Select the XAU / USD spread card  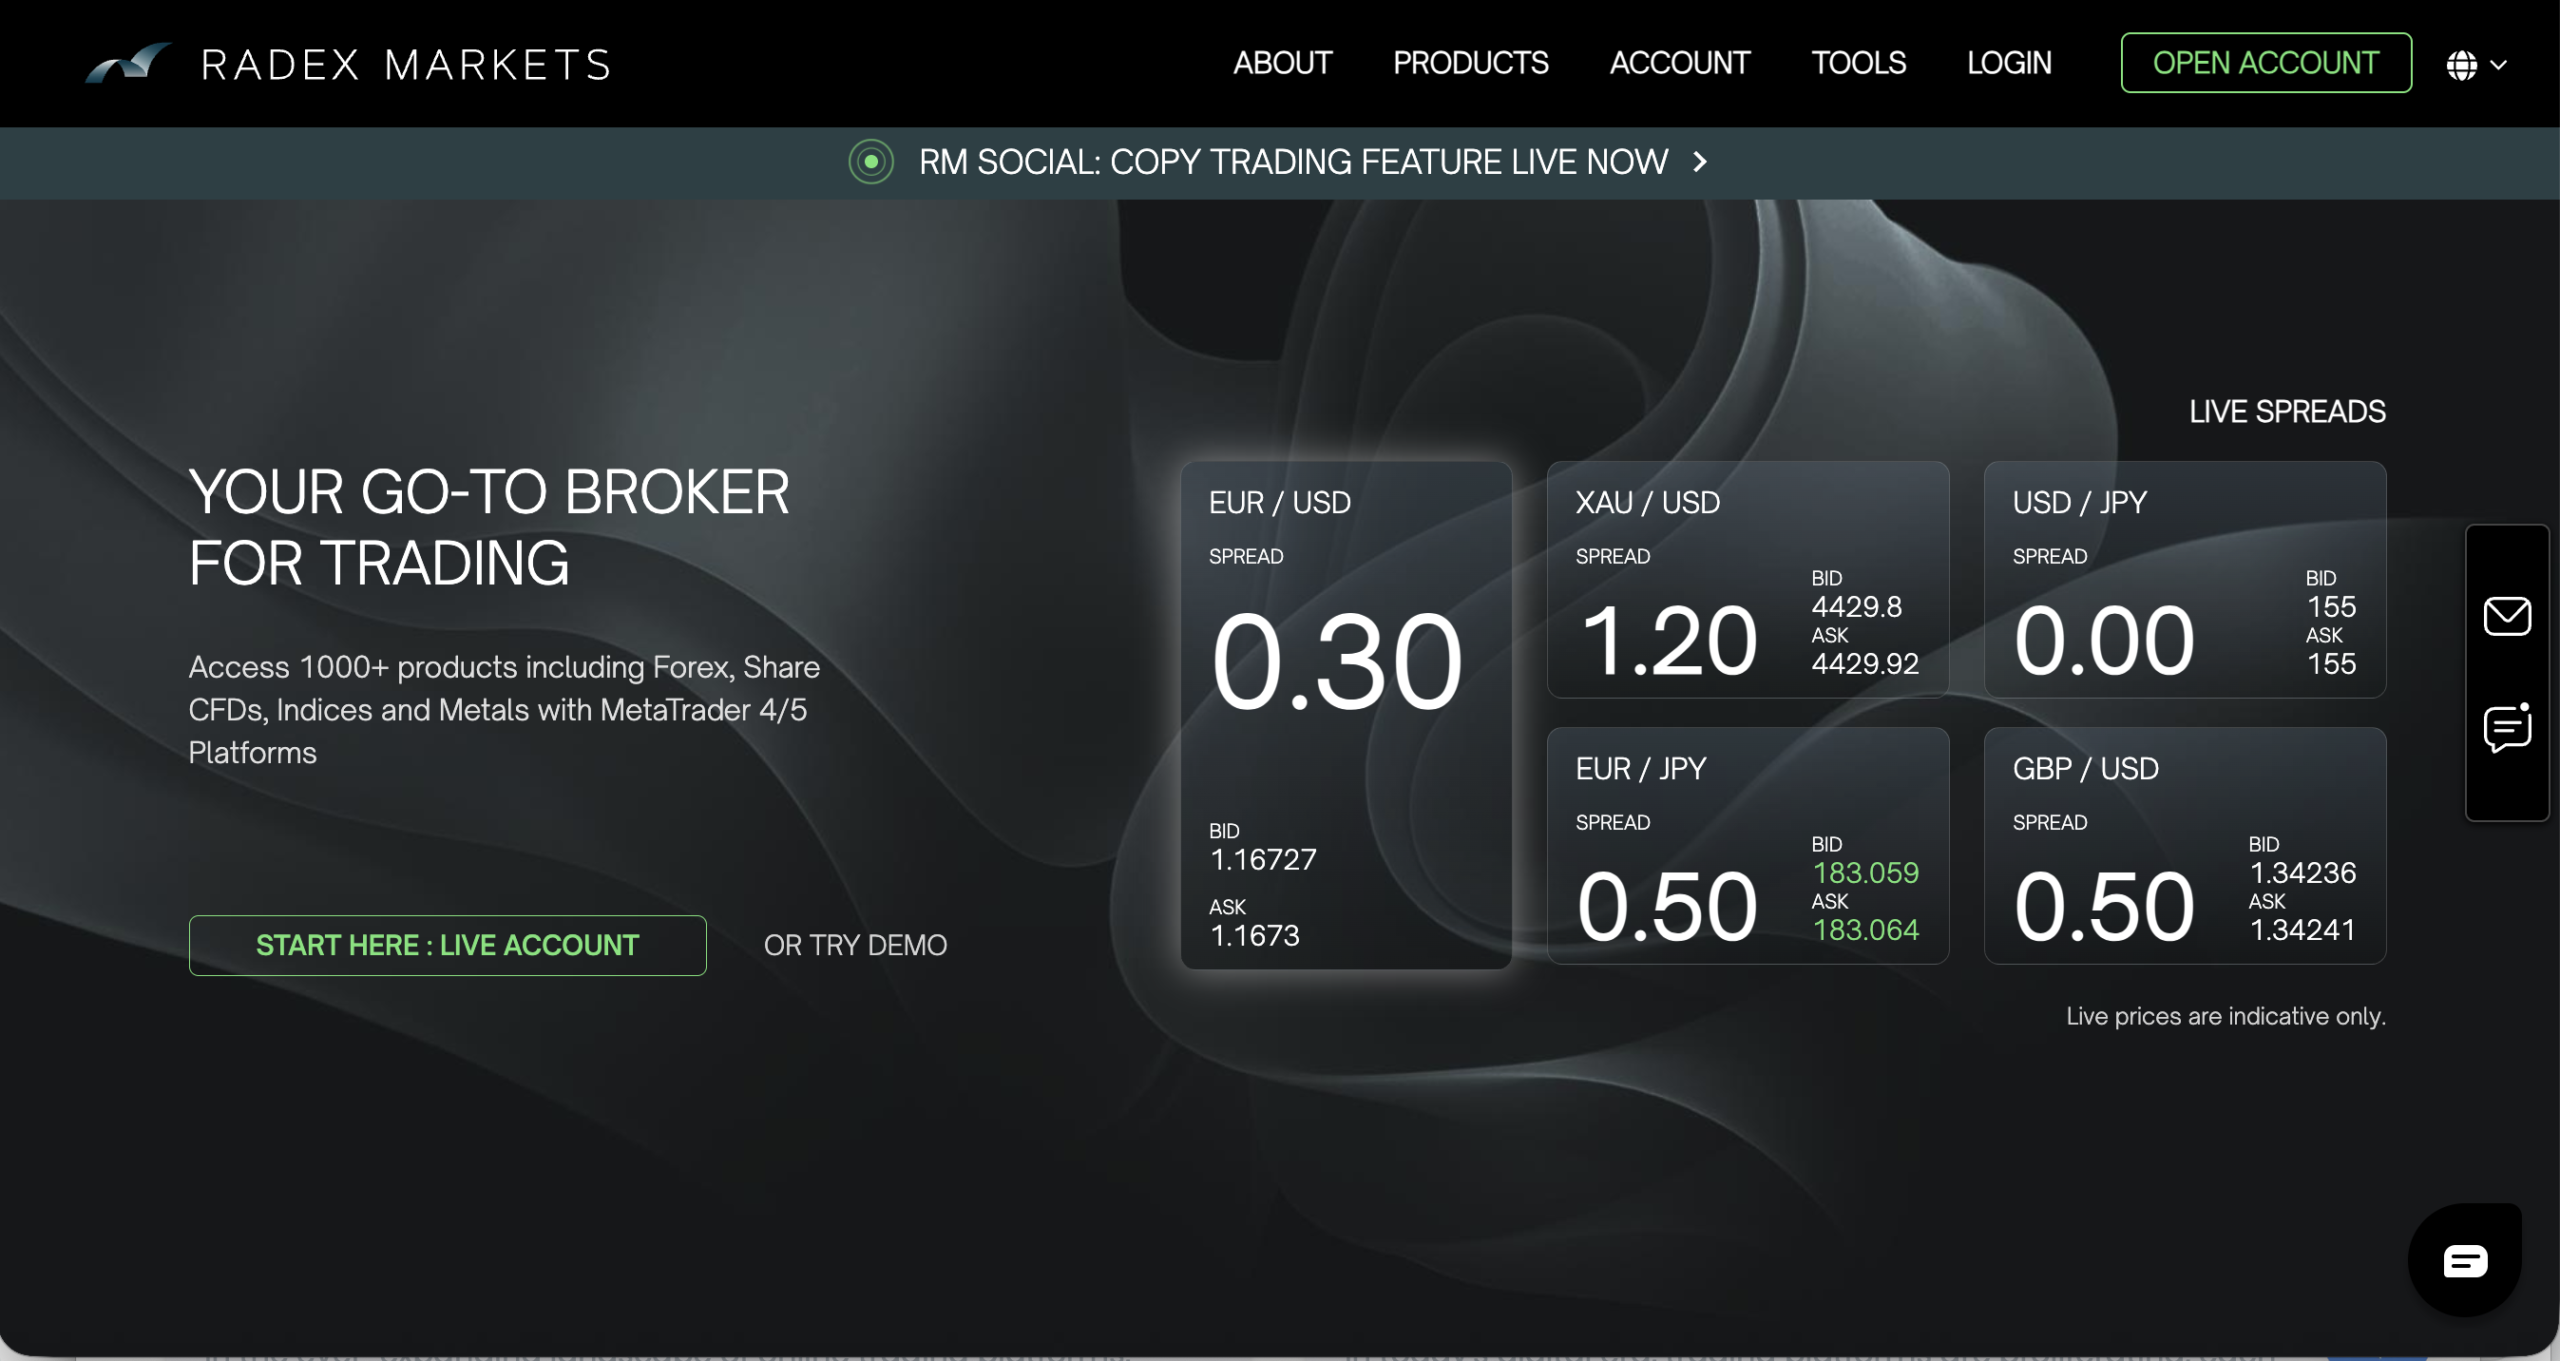click(1748, 580)
